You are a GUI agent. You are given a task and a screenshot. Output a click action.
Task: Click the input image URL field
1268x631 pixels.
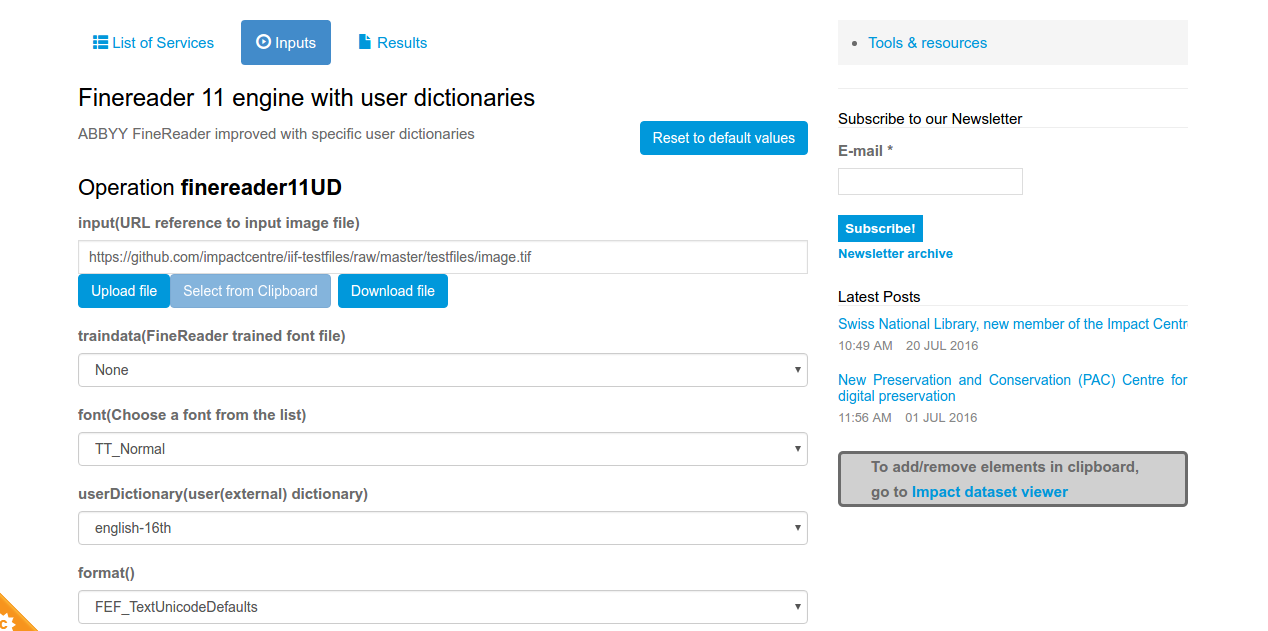coord(443,257)
